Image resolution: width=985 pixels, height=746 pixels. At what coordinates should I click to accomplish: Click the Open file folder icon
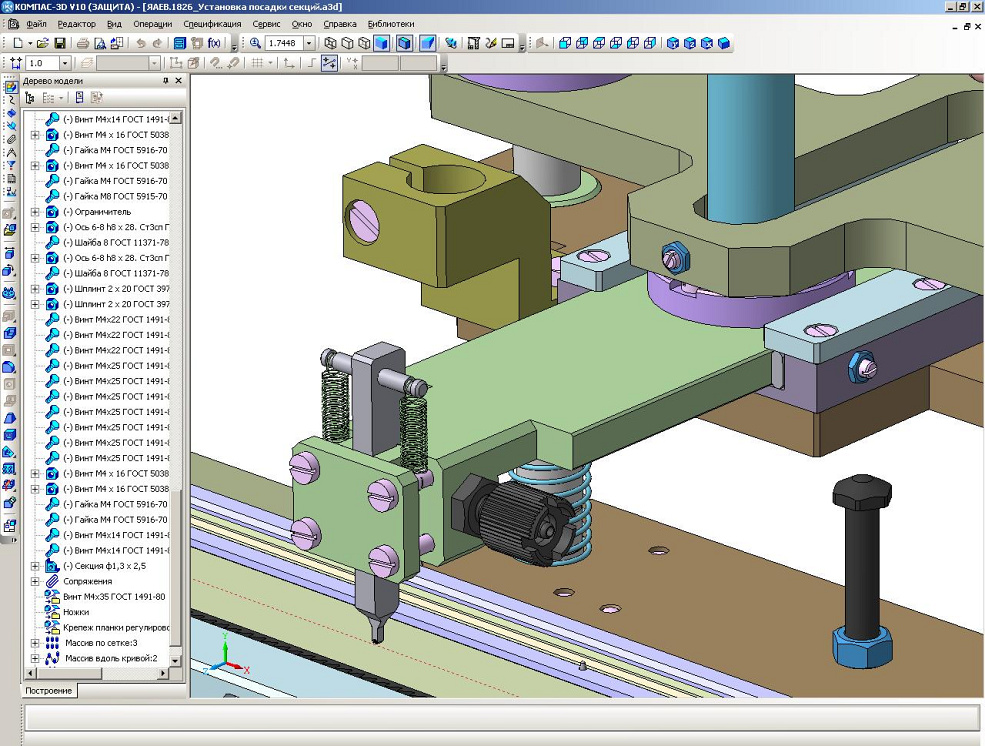(43, 44)
